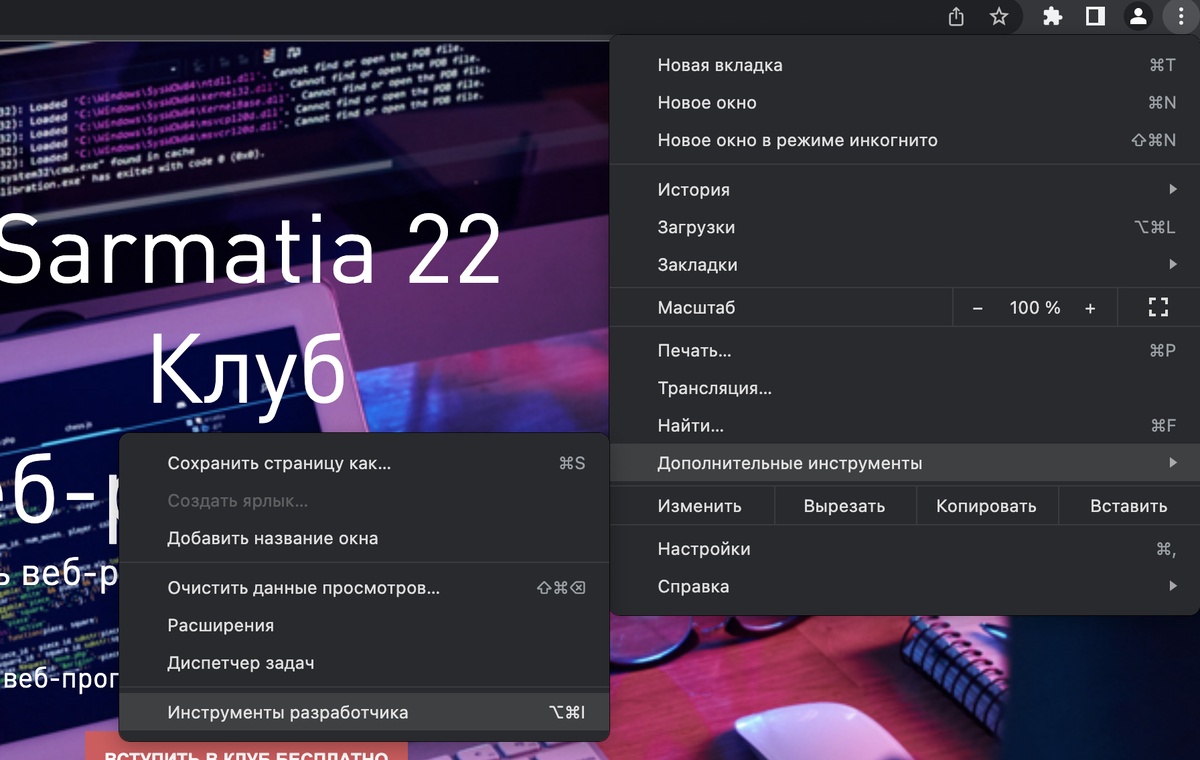This screenshot has height=760, width=1200.
Task: Open the Extensions puzzle icon
Action: tap(1052, 16)
